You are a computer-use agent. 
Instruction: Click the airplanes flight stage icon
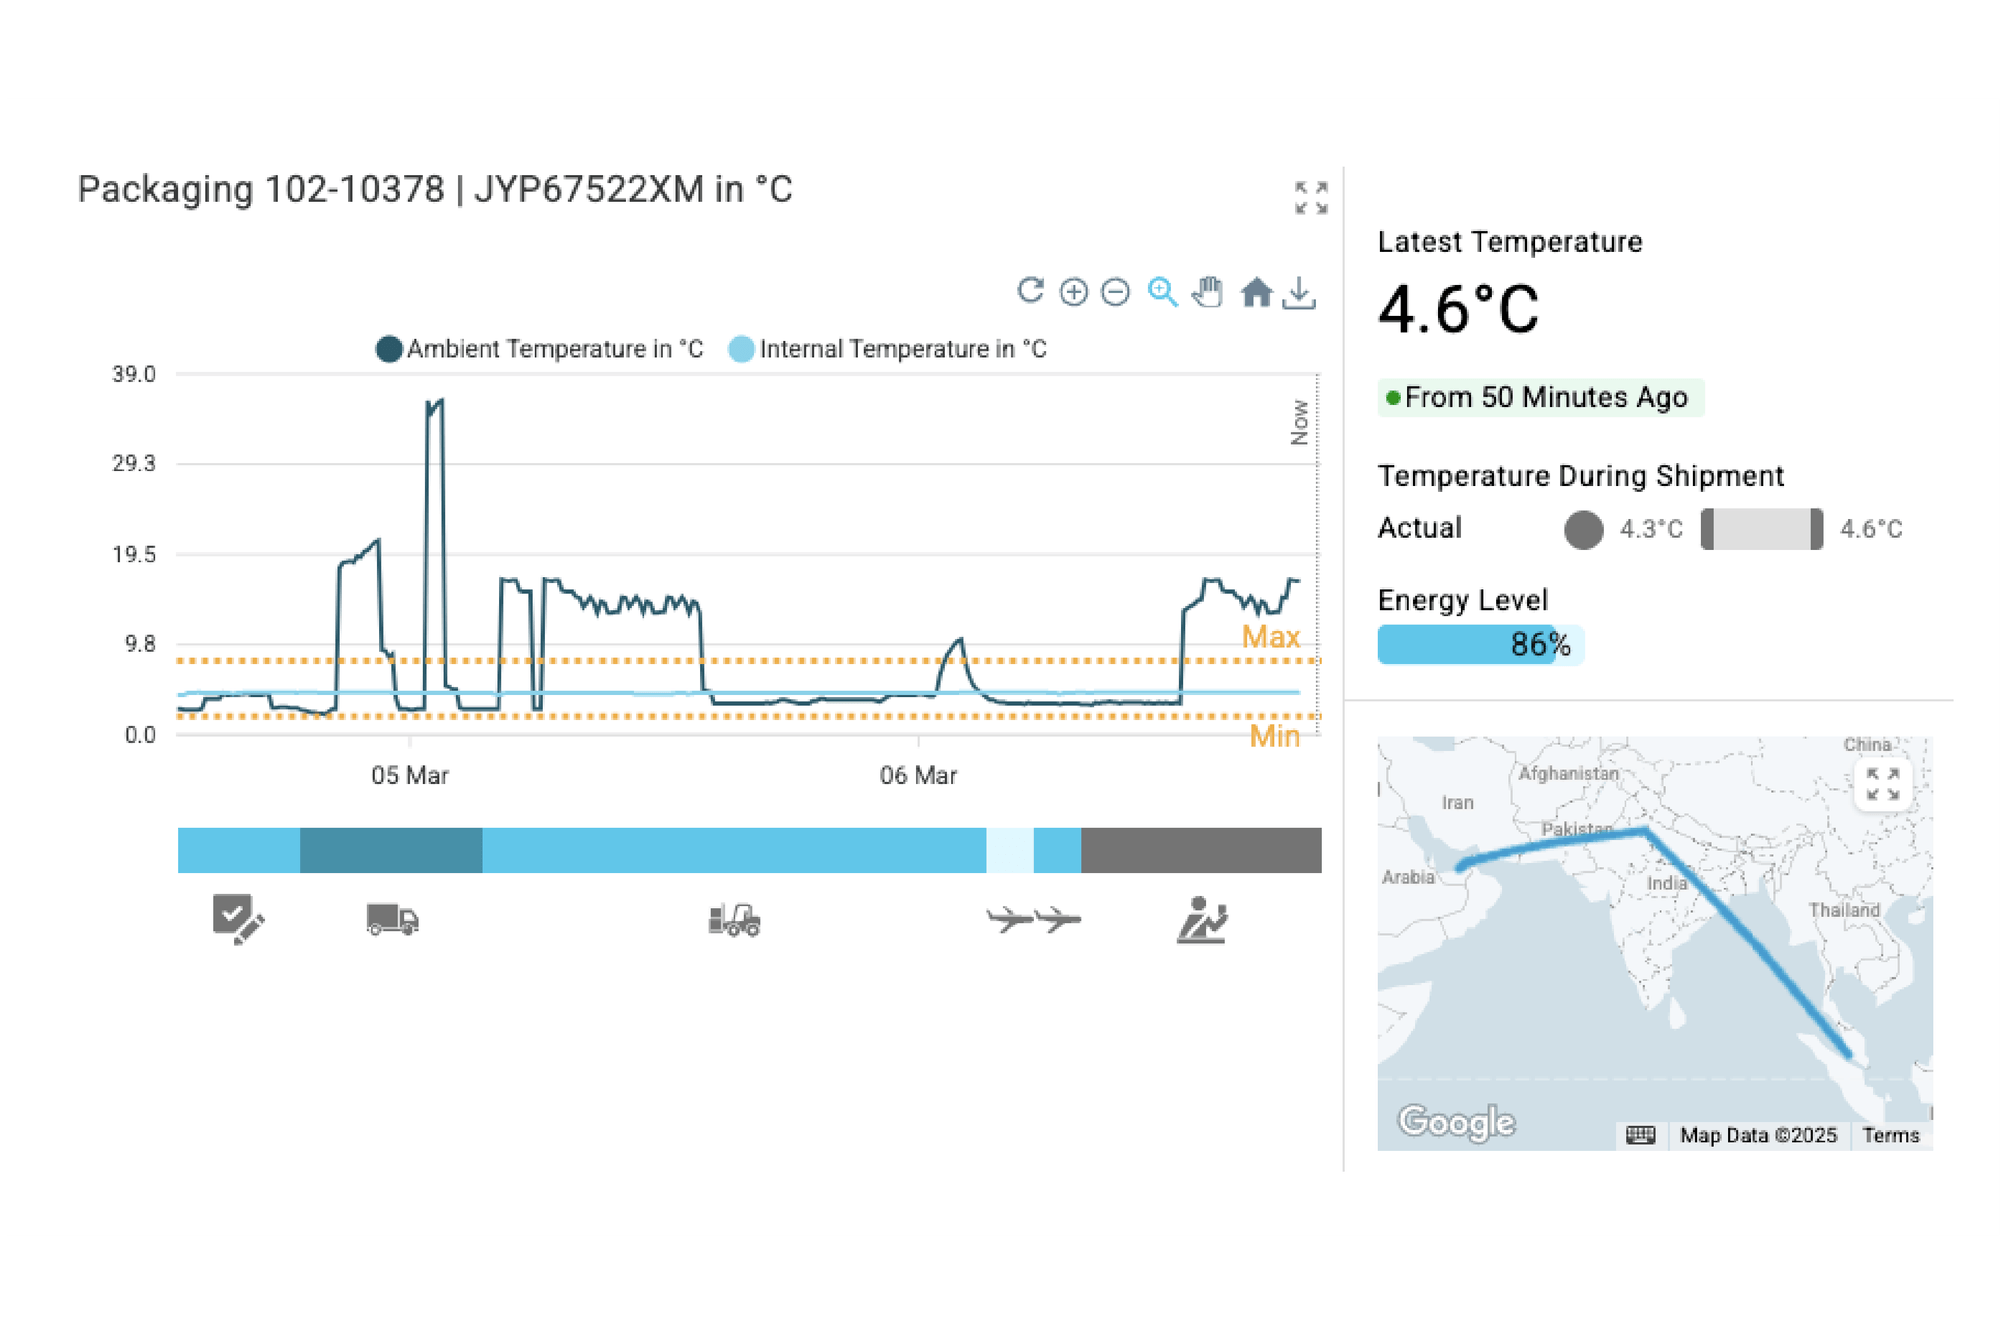click(x=1034, y=918)
